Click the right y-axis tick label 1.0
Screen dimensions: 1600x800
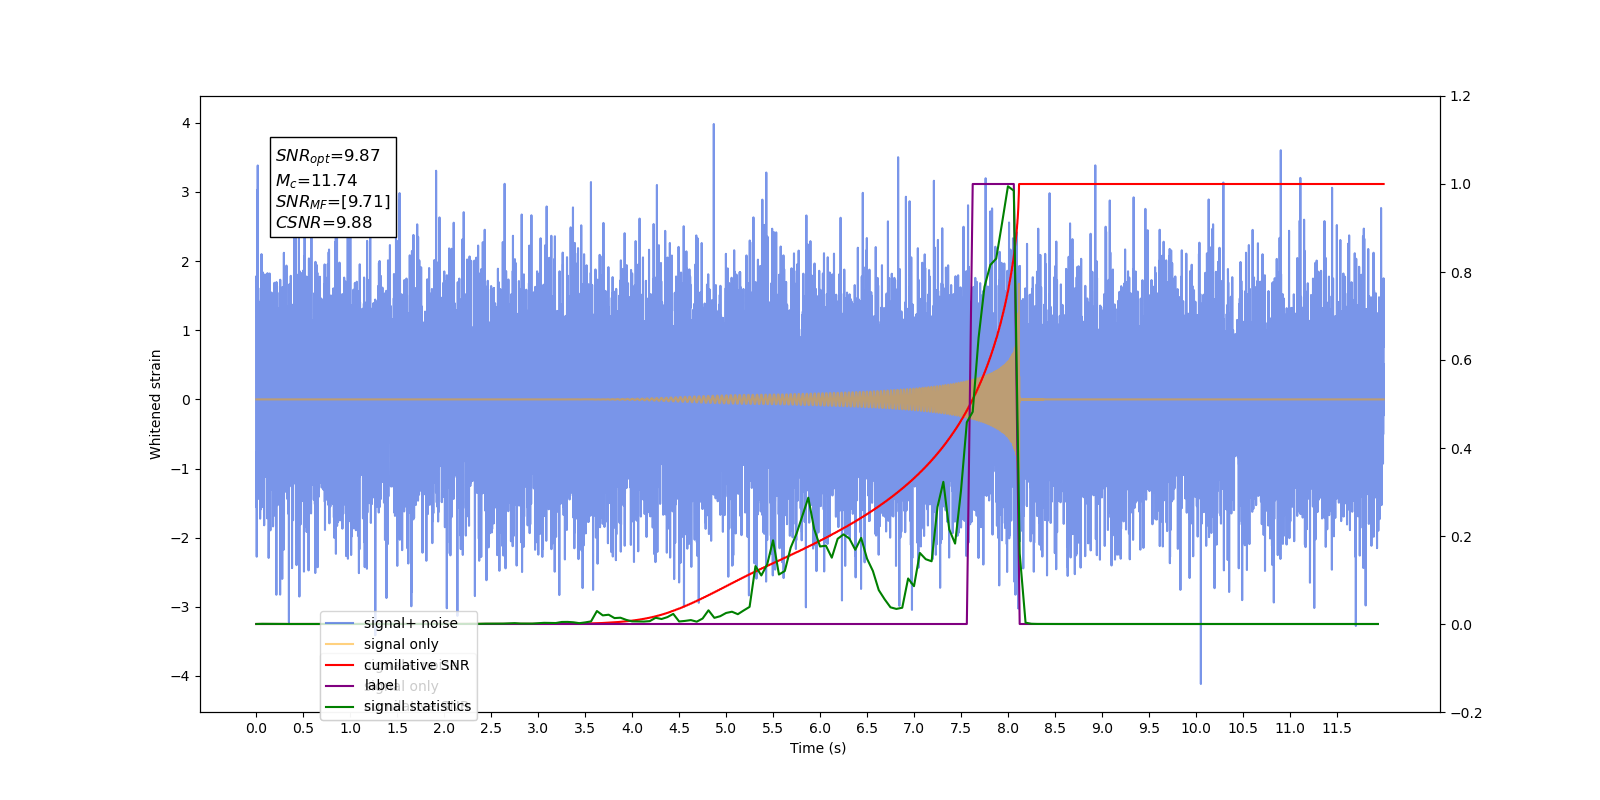point(1460,184)
